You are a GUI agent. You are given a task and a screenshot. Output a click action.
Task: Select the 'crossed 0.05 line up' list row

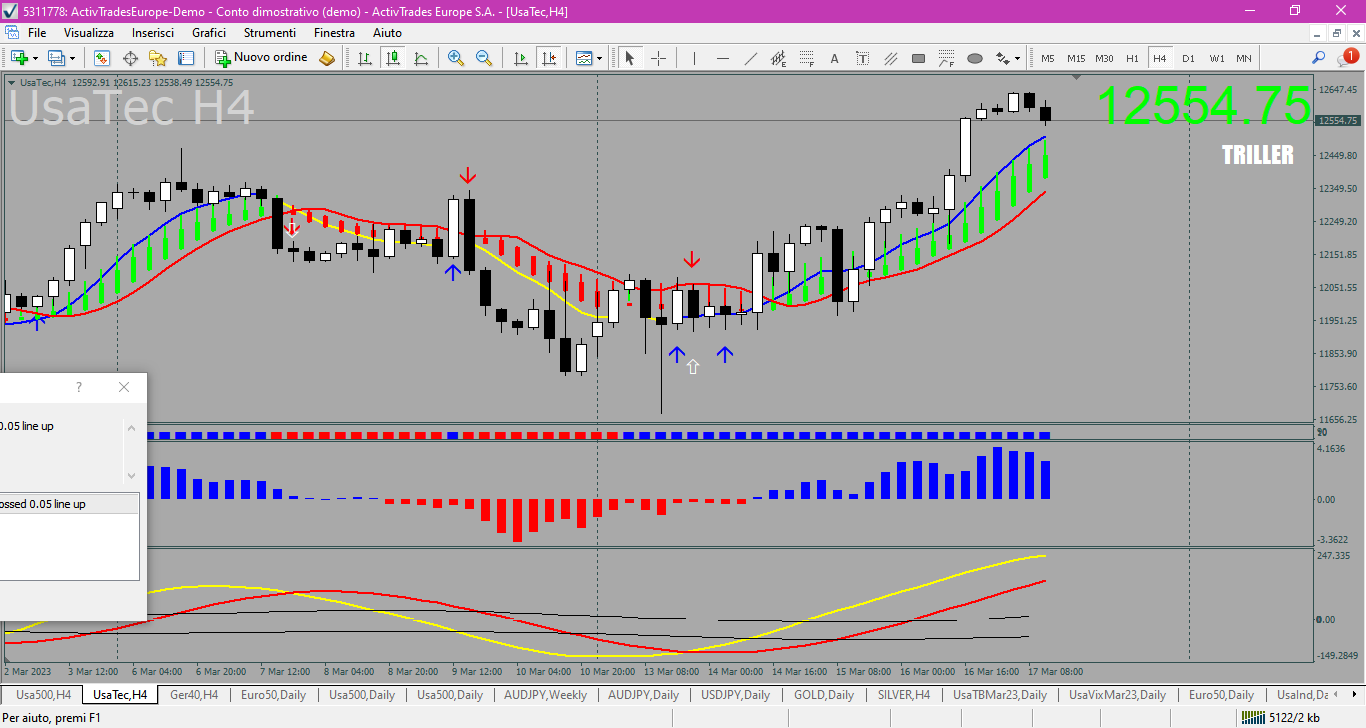coord(69,504)
